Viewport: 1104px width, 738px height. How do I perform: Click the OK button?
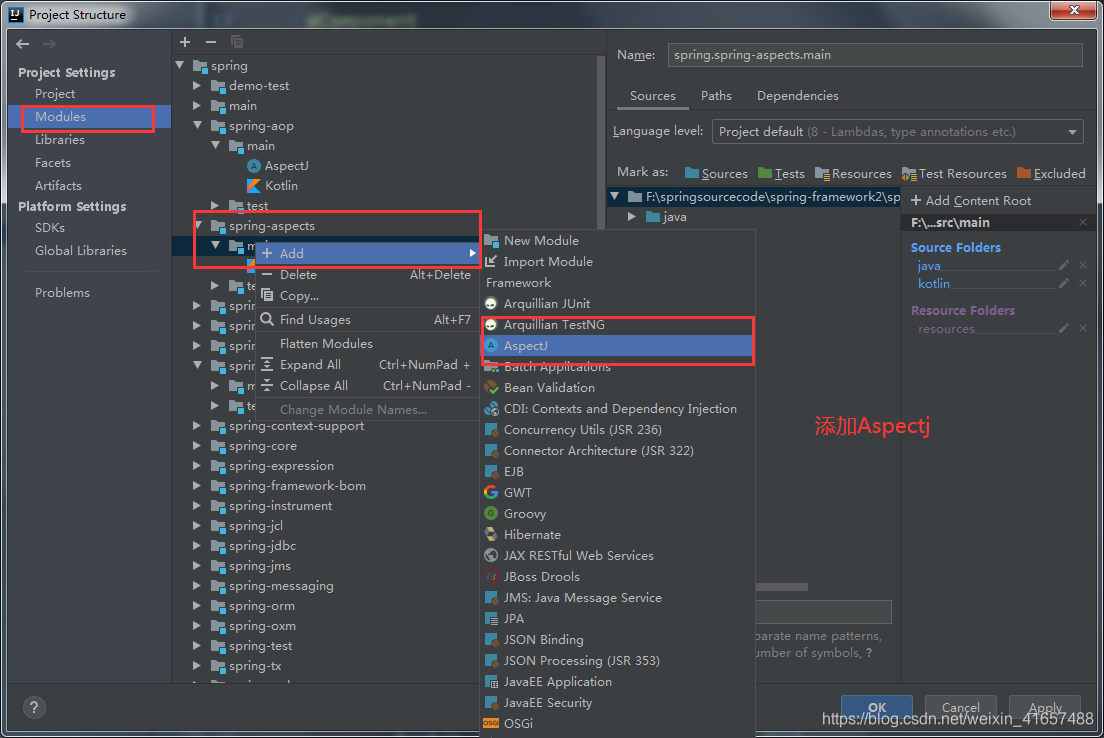tap(877, 708)
